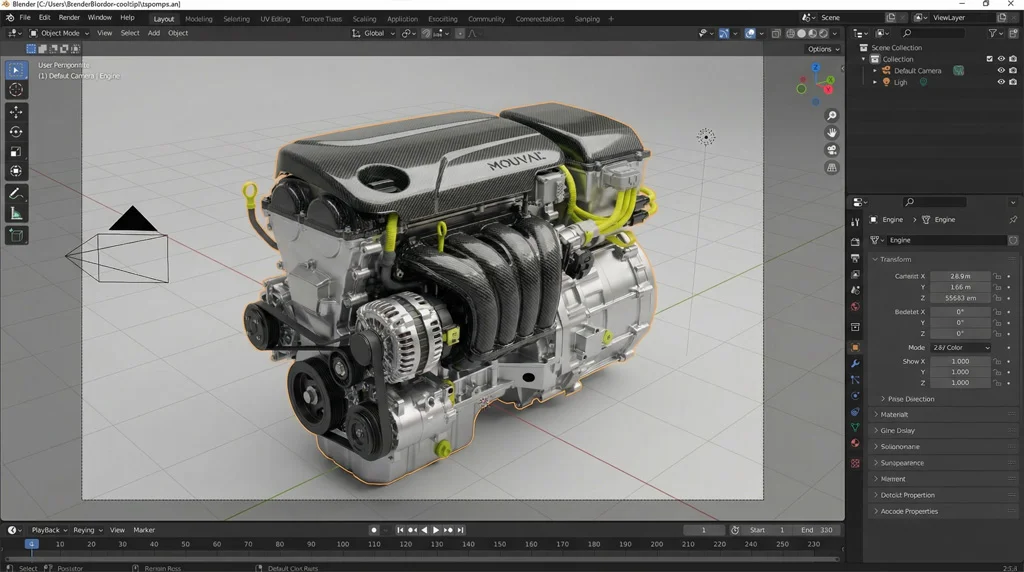Select the Rotate tool
The height and width of the screenshot is (572, 1024).
pyautogui.click(x=16, y=132)
